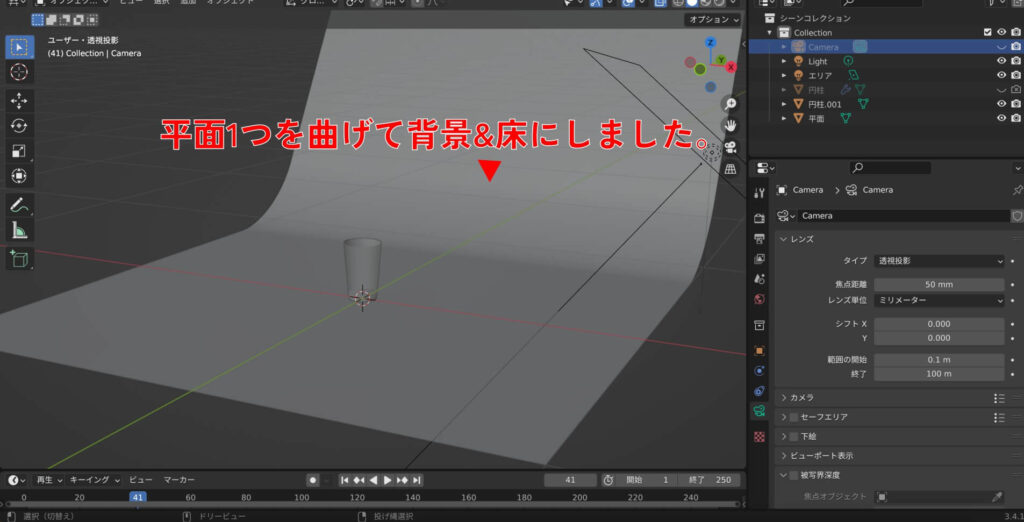Choose the Scale tool
Image resolution: width=1024 pixels, height=522 pixels.
(x=20, y=151)
